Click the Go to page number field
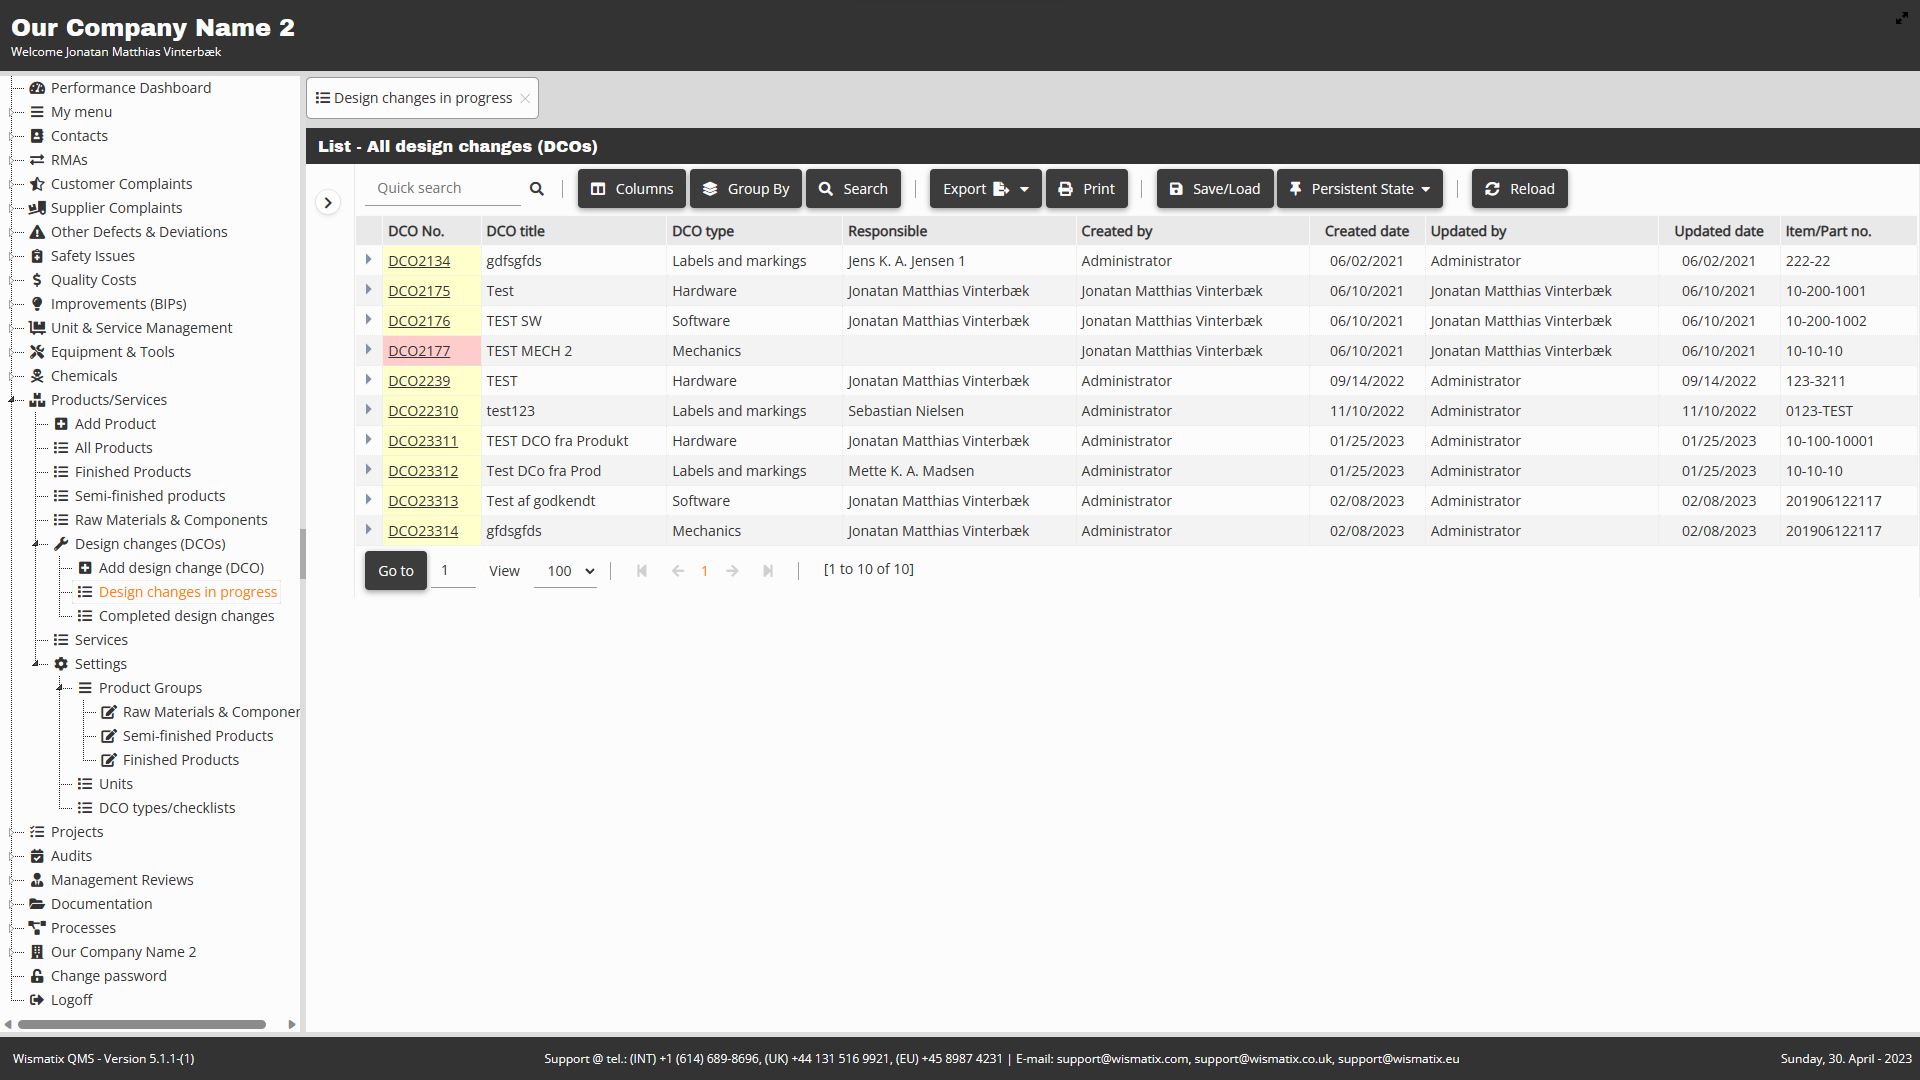Image resolution: width=1920 pixels, height=1080 pixels. tap(453, 571)
